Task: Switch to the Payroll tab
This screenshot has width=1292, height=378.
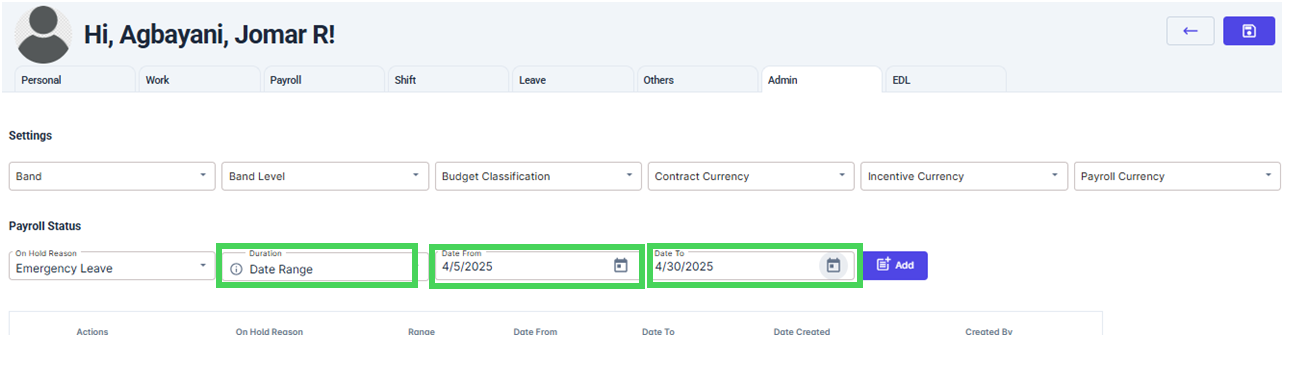Action: (322, 80)
